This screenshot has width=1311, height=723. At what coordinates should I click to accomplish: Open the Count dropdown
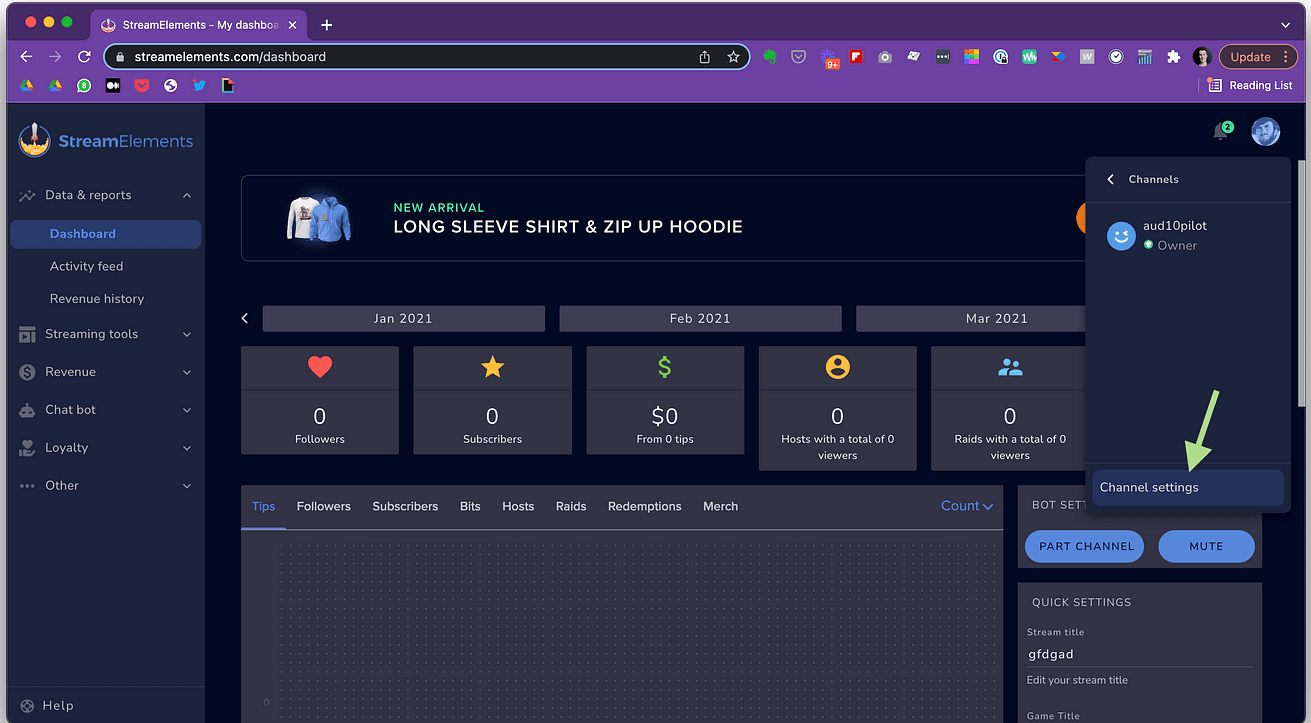click(967, 506)
